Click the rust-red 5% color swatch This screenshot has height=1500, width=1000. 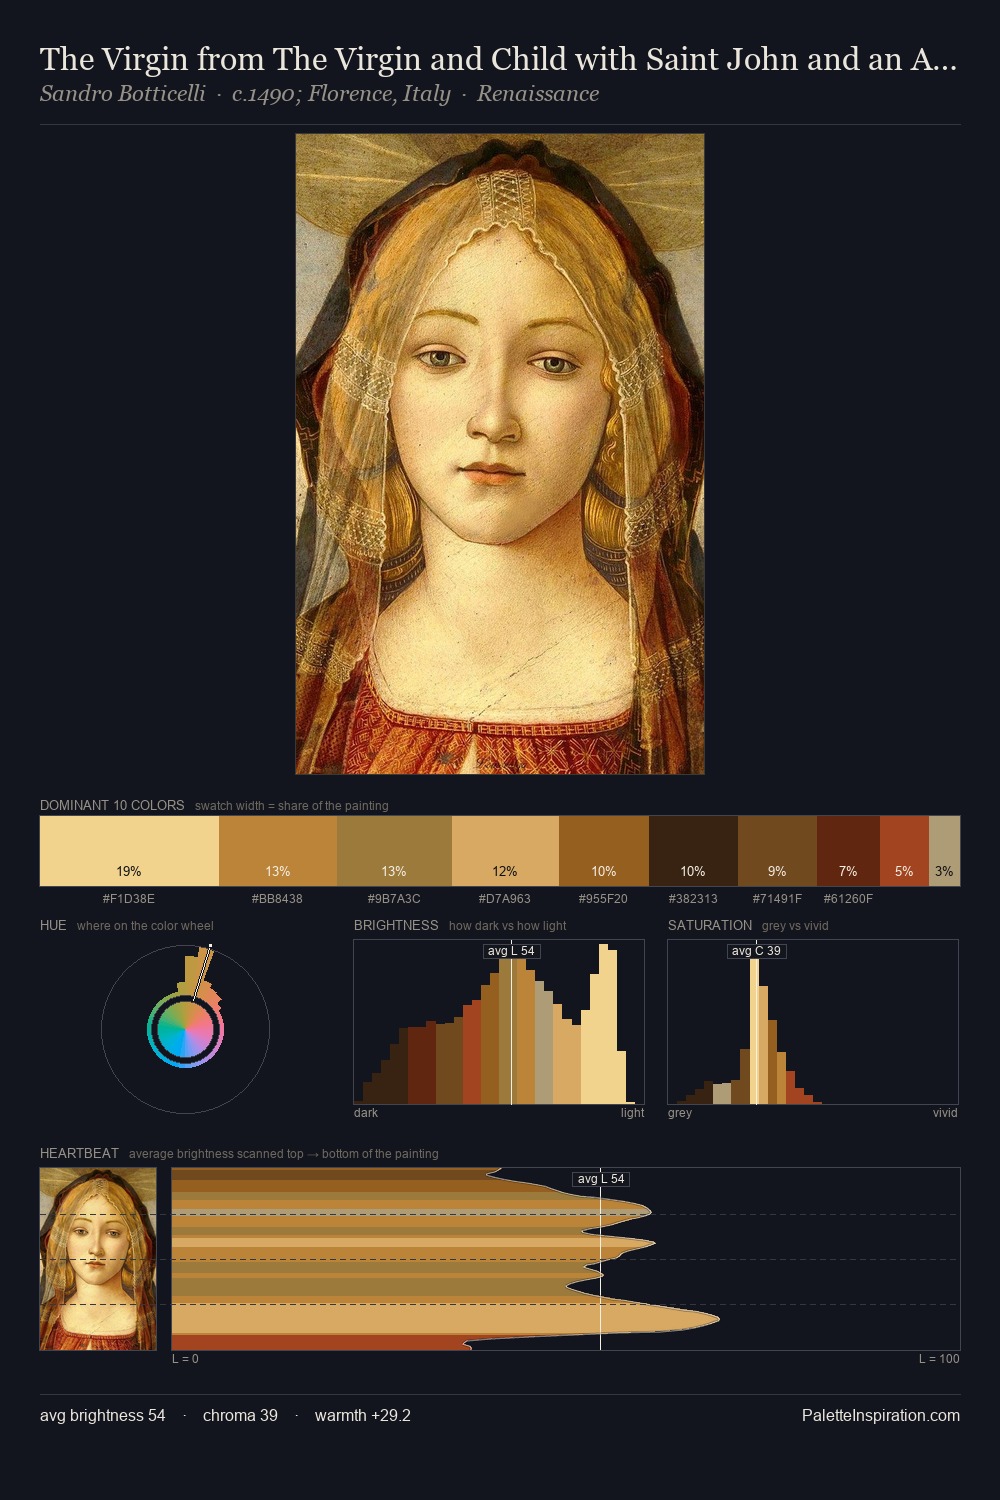click(x=904, y=851)
